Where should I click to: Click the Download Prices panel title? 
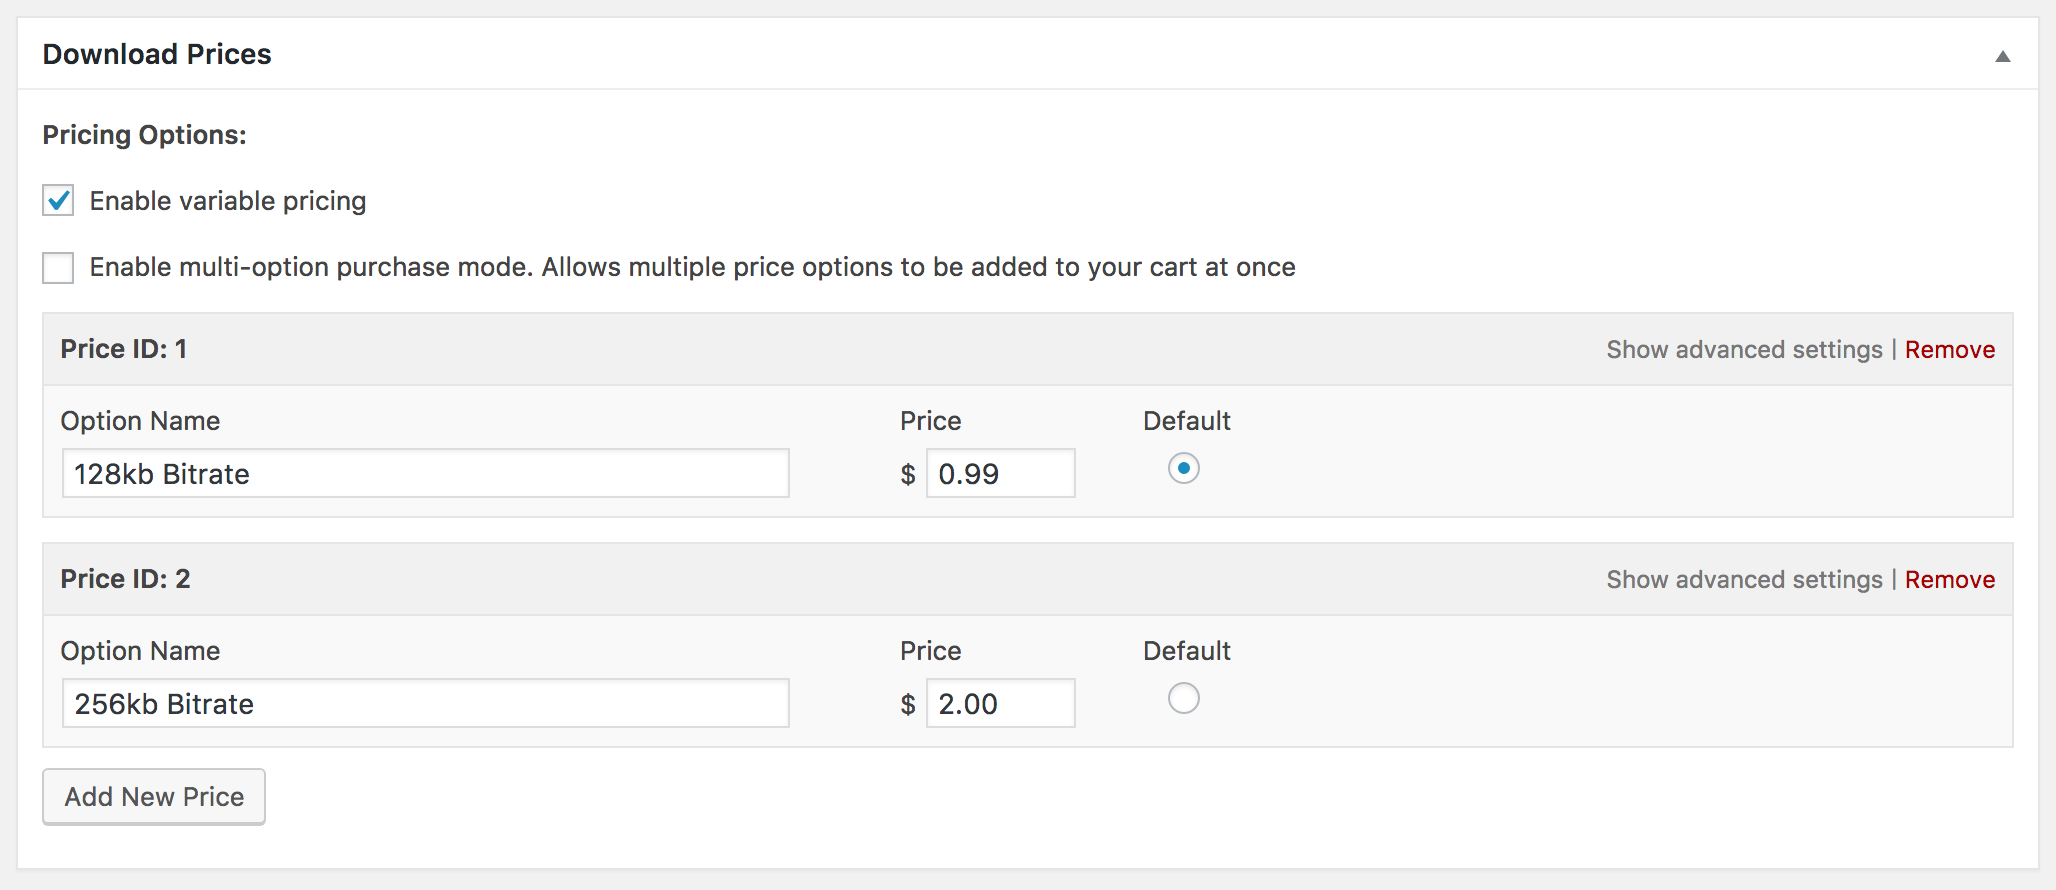pyautogui.click(x=157, y=54)
